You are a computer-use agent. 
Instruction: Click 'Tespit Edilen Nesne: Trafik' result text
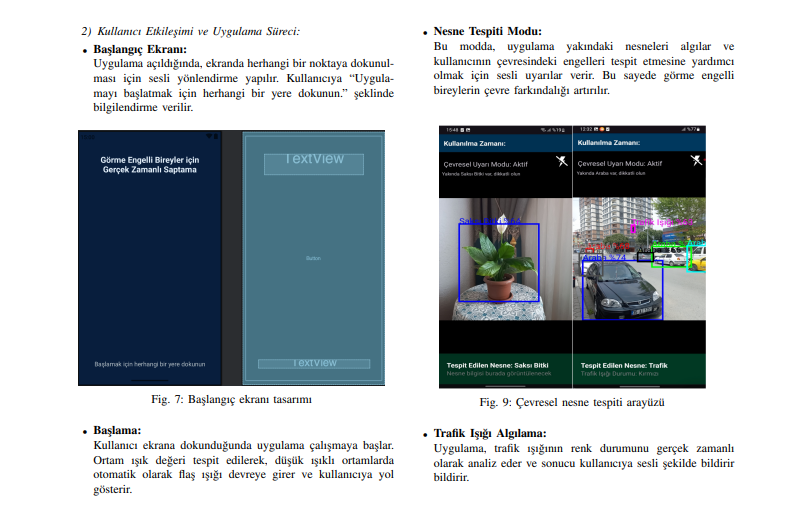624,366
